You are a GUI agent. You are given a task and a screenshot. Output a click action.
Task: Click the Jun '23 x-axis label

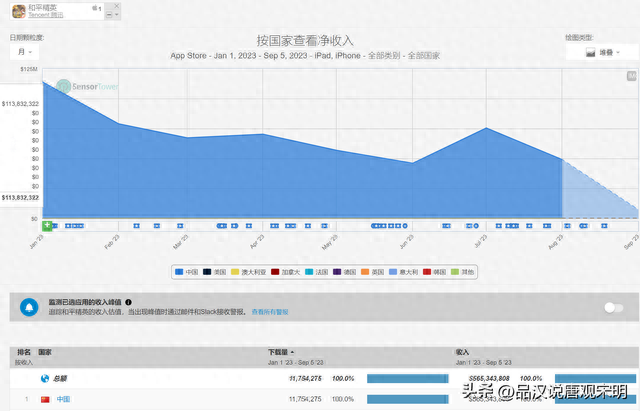(407, 242)
